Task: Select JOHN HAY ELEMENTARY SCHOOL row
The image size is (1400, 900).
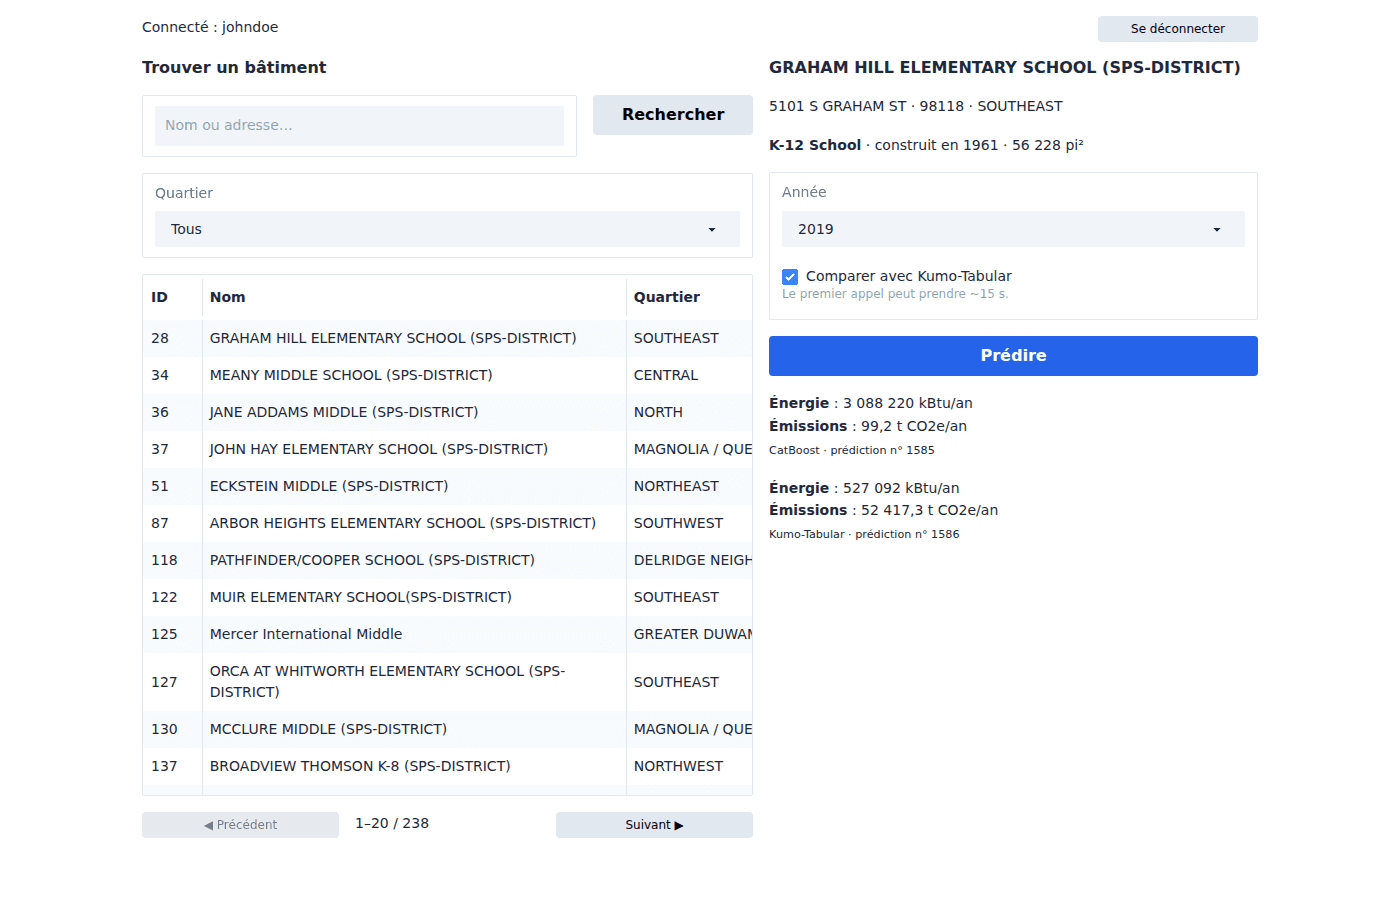Action: coord(447,449)
